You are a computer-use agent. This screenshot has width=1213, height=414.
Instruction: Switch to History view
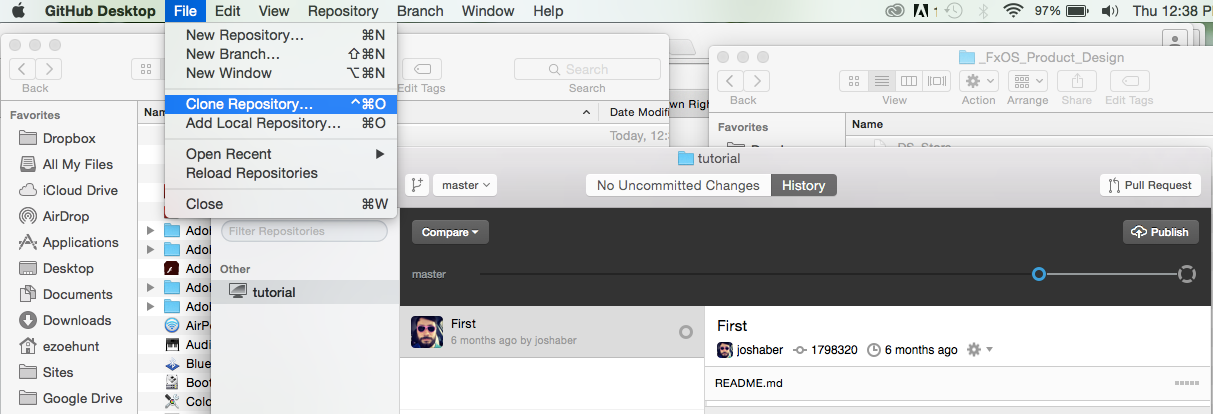pyautogui.click(x=804, y=185)
